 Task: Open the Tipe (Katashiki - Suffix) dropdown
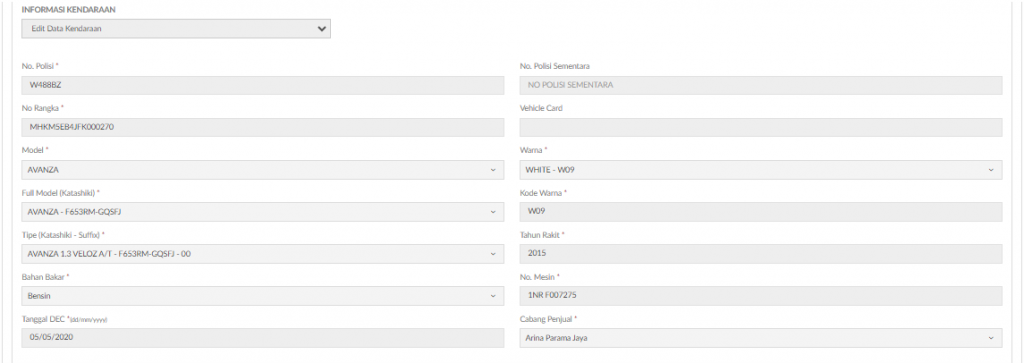tap(263, 253)
